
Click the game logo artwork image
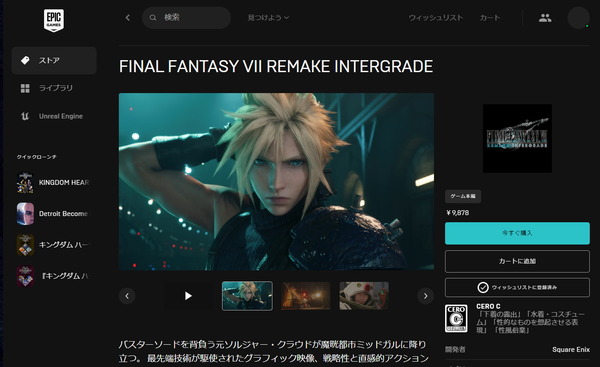tap(517, 138)
